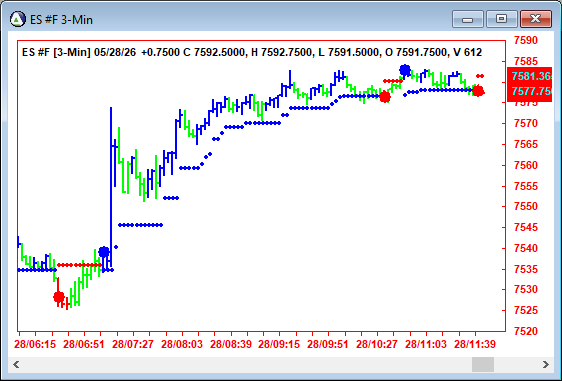This screenshot has width=562, height=381.
Task: Click the chart application icon in title bar
Action: pyautogui.click(x=18, y=19)
